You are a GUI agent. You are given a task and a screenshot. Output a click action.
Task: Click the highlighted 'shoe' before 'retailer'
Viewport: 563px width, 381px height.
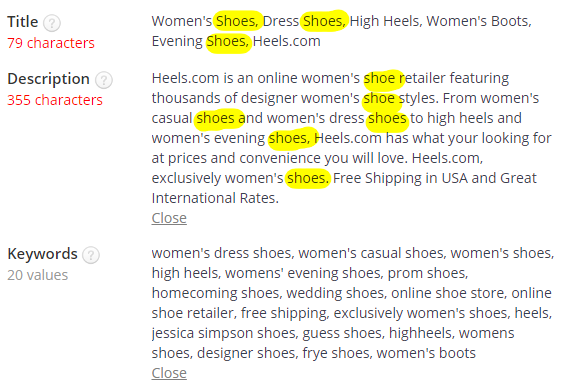click(379, 78)
